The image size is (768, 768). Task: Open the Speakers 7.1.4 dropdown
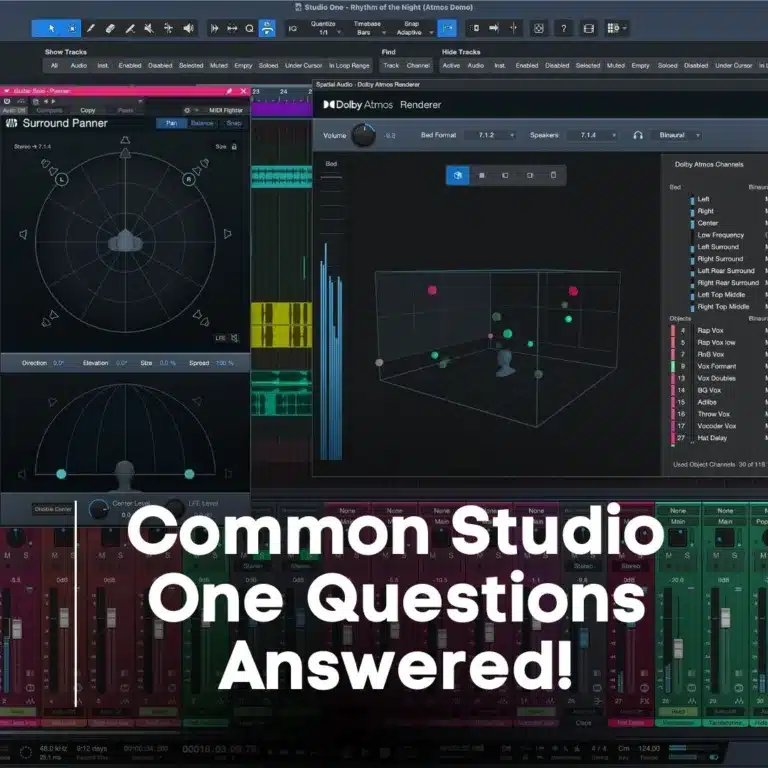592,135
